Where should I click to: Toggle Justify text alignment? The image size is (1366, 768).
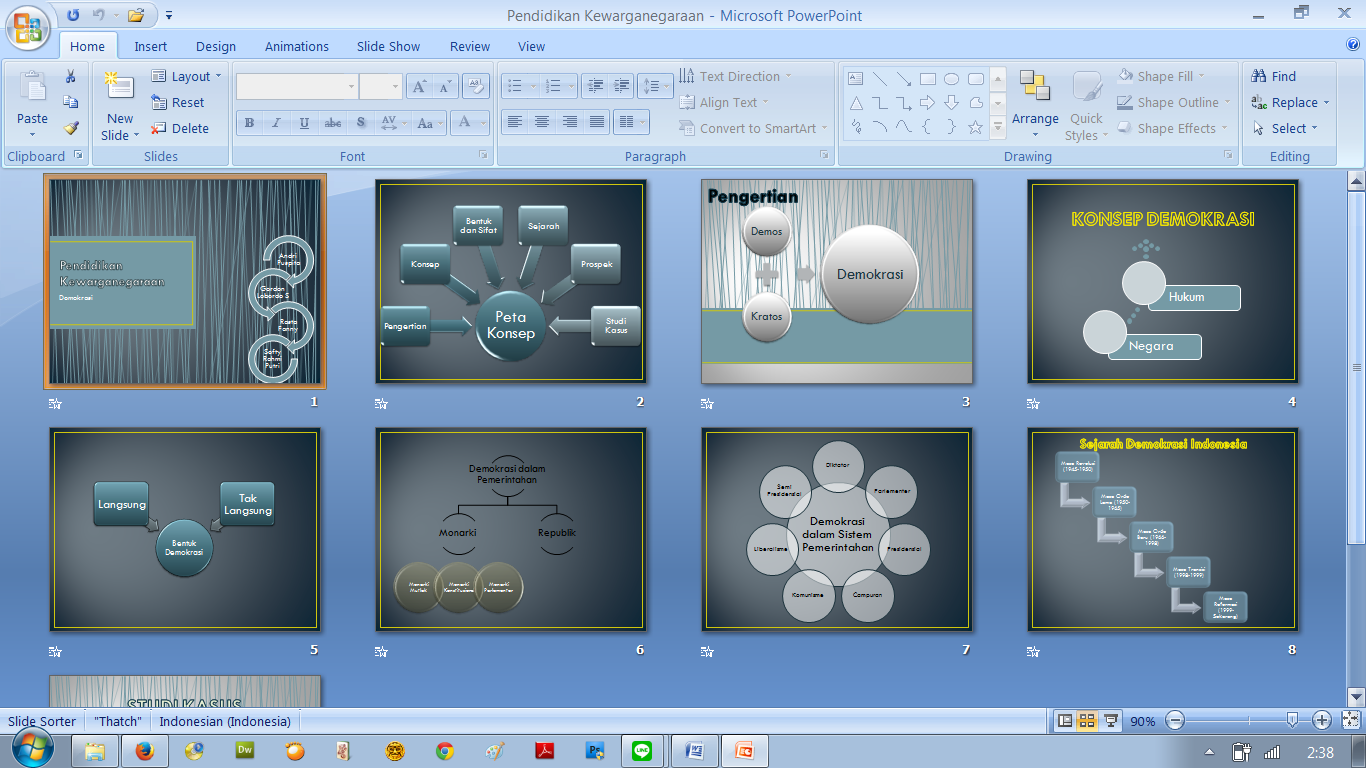[597, 122]
